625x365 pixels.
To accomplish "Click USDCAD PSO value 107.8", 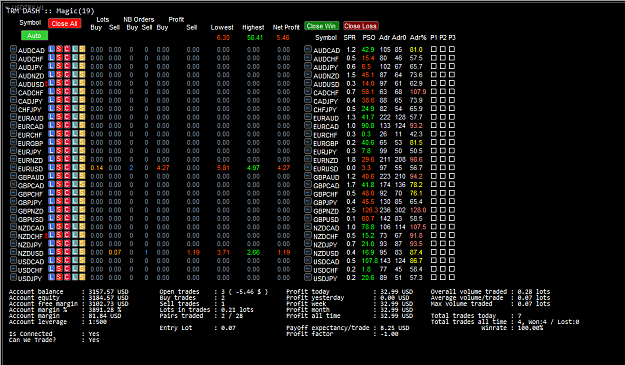I will click(369, 261).
